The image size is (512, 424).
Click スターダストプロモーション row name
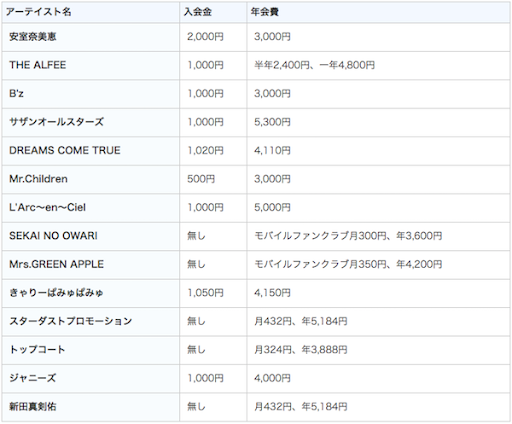pyautogui.click(x=71, y=321)
